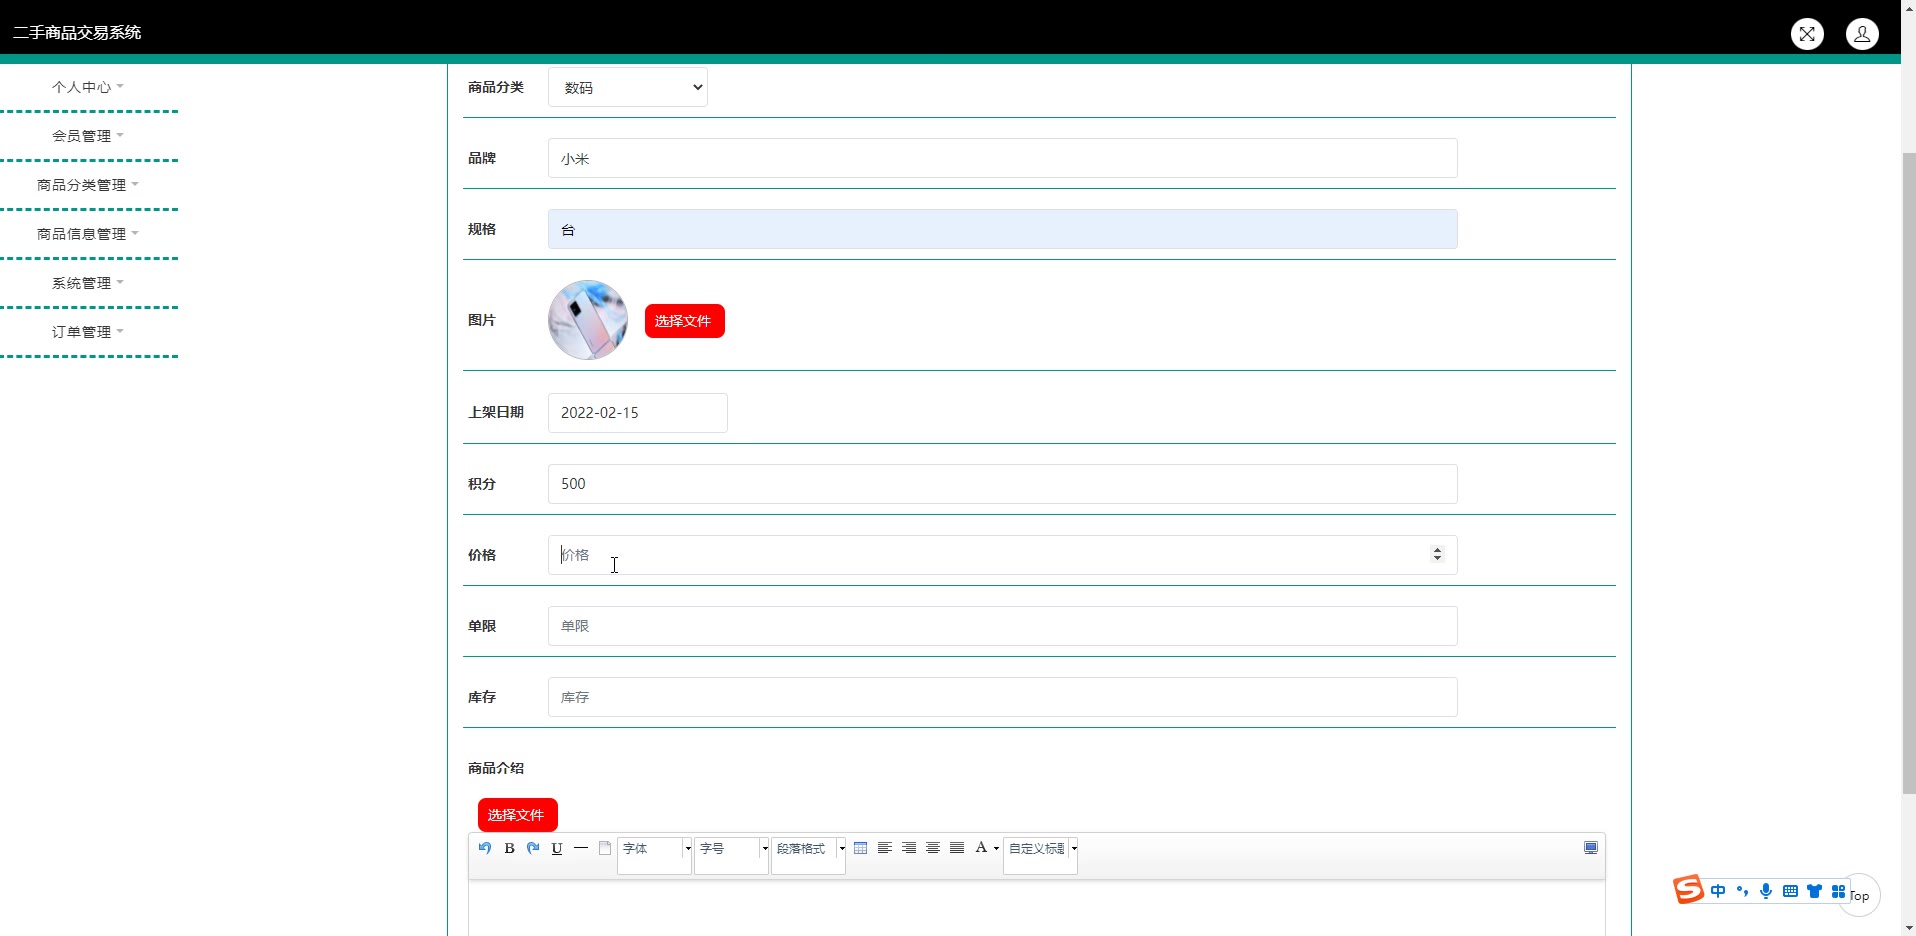This screenshot has width=1916, height=936.
Task: Expand the 系统管理 sidebar menu
Action: pyautogui.click(x=88, y=283)
